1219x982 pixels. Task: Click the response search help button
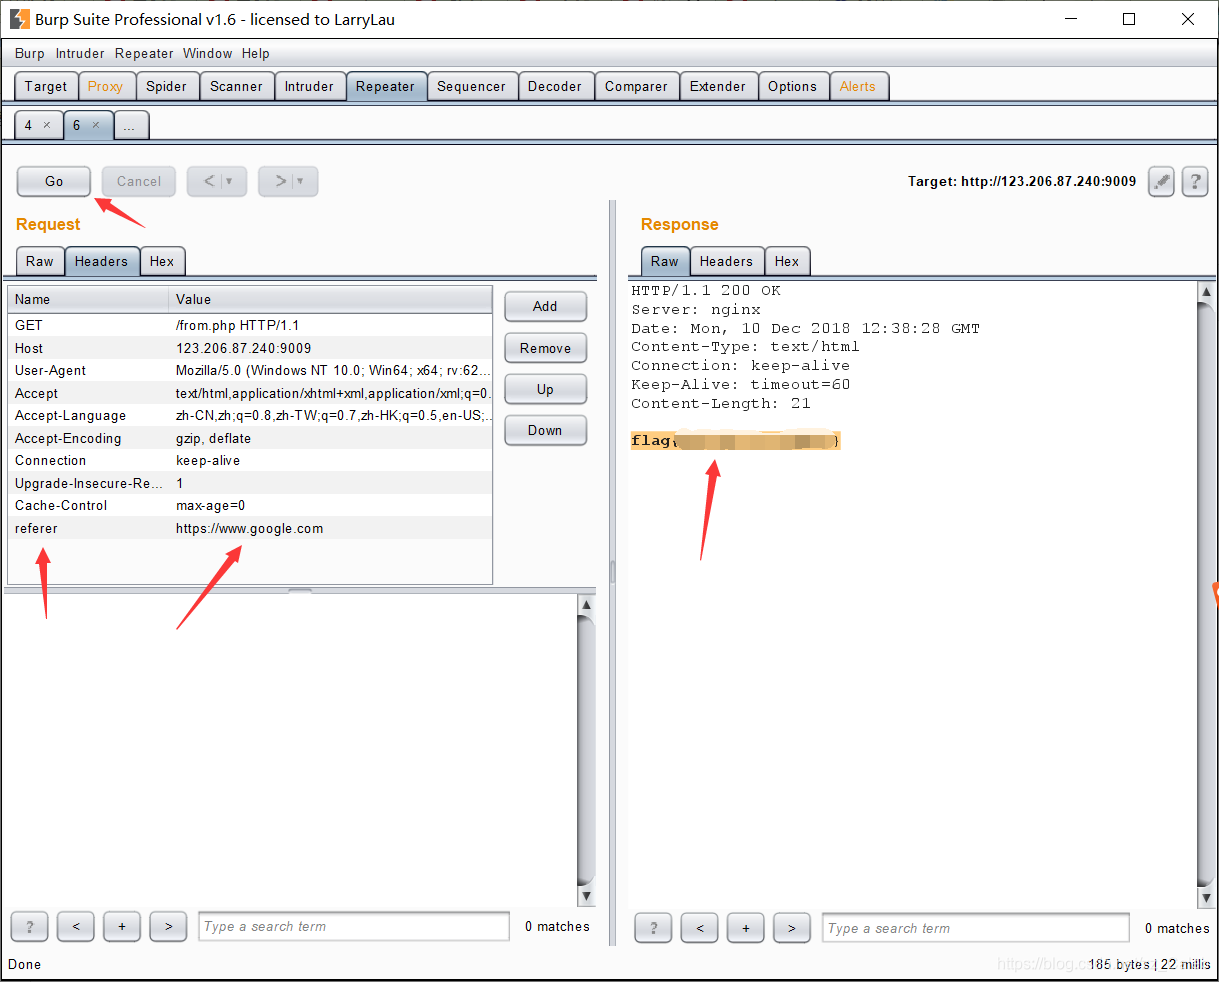(654, 928)
